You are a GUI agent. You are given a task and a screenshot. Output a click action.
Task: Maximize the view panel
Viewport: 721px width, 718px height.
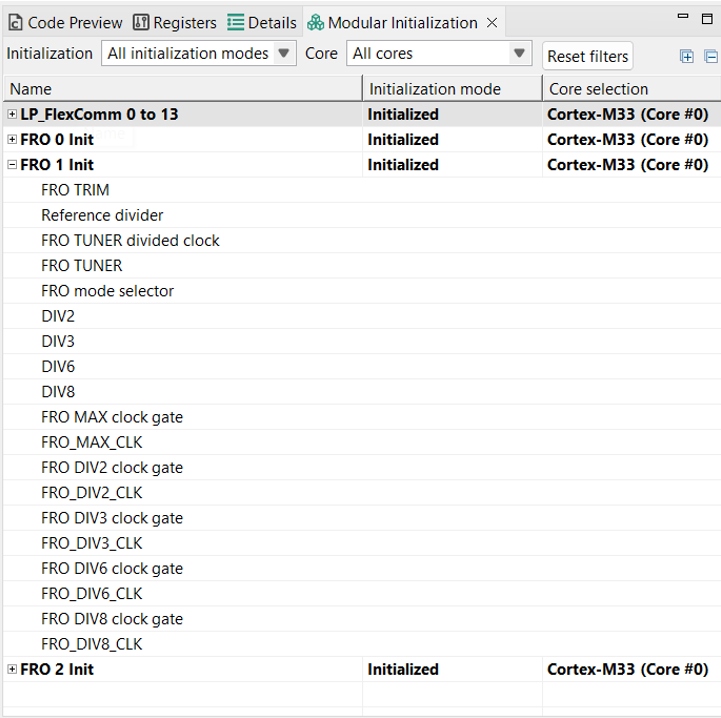[x=708, y=18]
